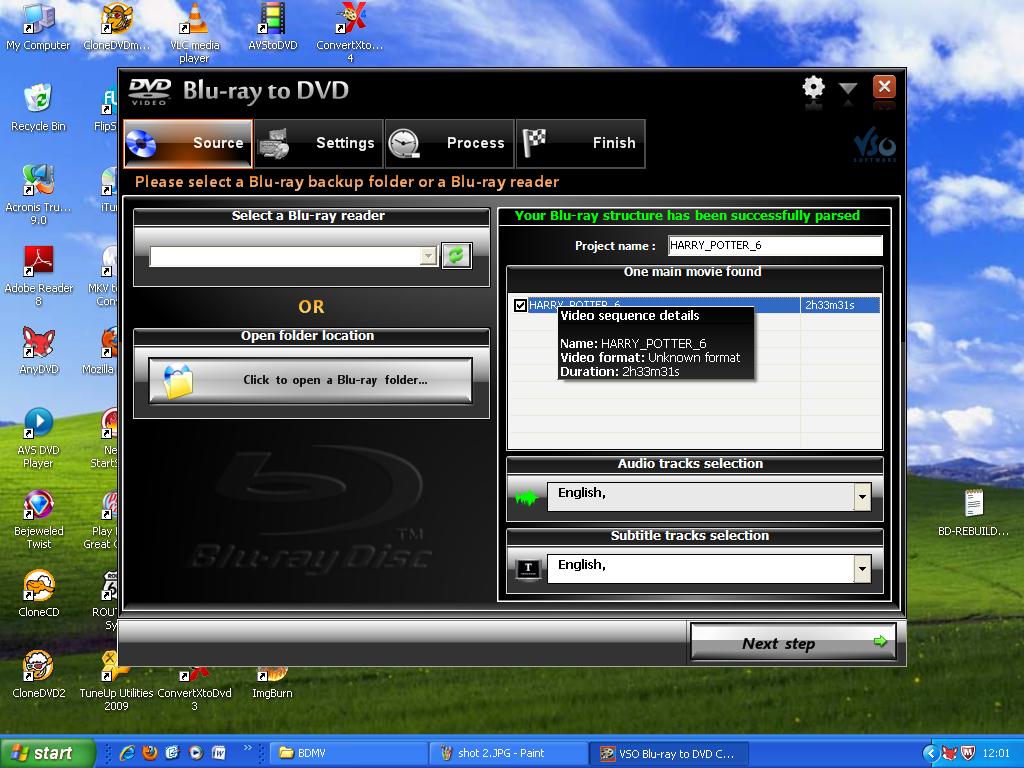1024x768 pixels.
Task: Refresh the Blu-ray reader list
Action: click(x=456, y=255)
